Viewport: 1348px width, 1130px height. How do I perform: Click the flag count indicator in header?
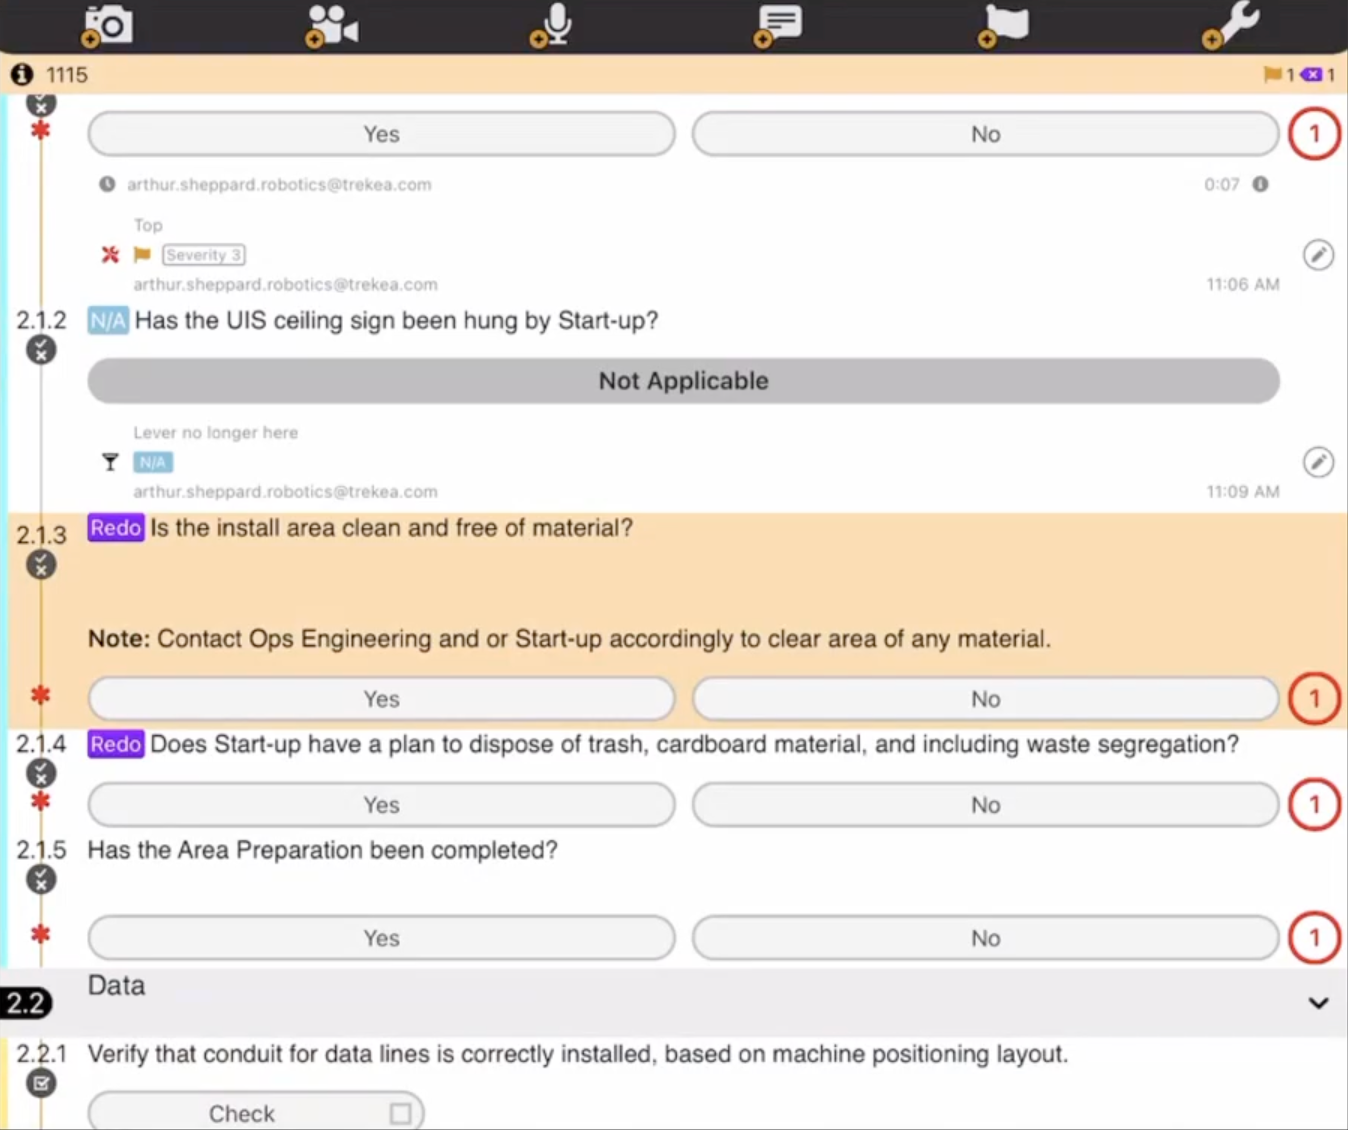1278,75
